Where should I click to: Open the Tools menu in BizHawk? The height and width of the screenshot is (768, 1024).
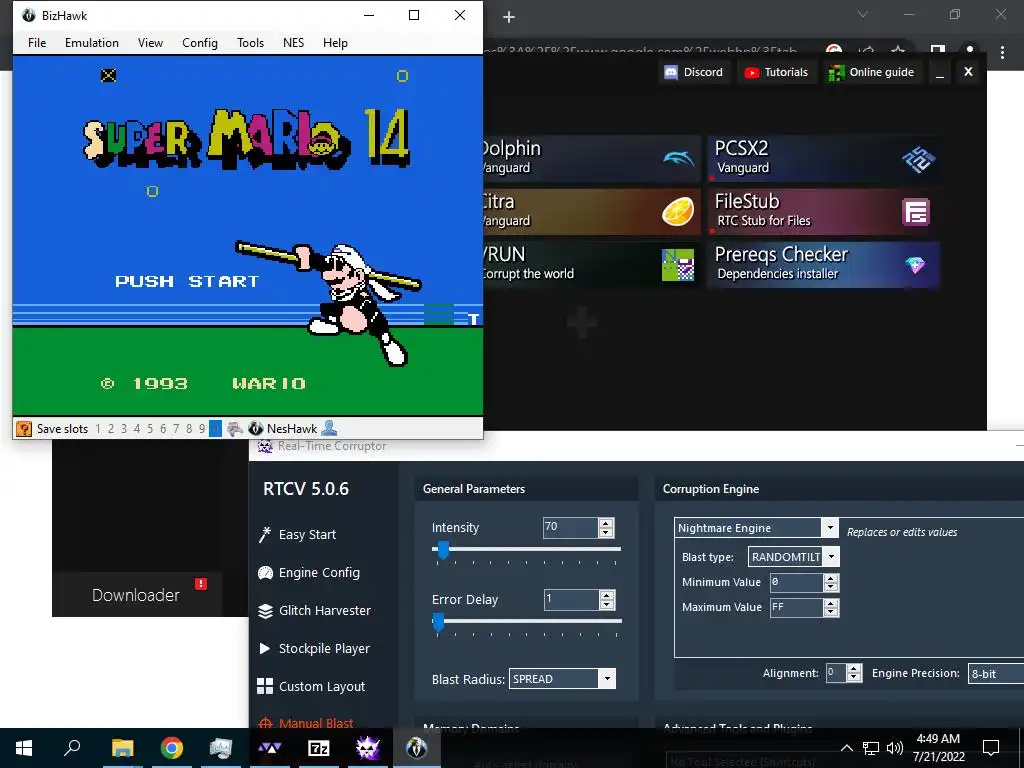click(x=250, y=42)
